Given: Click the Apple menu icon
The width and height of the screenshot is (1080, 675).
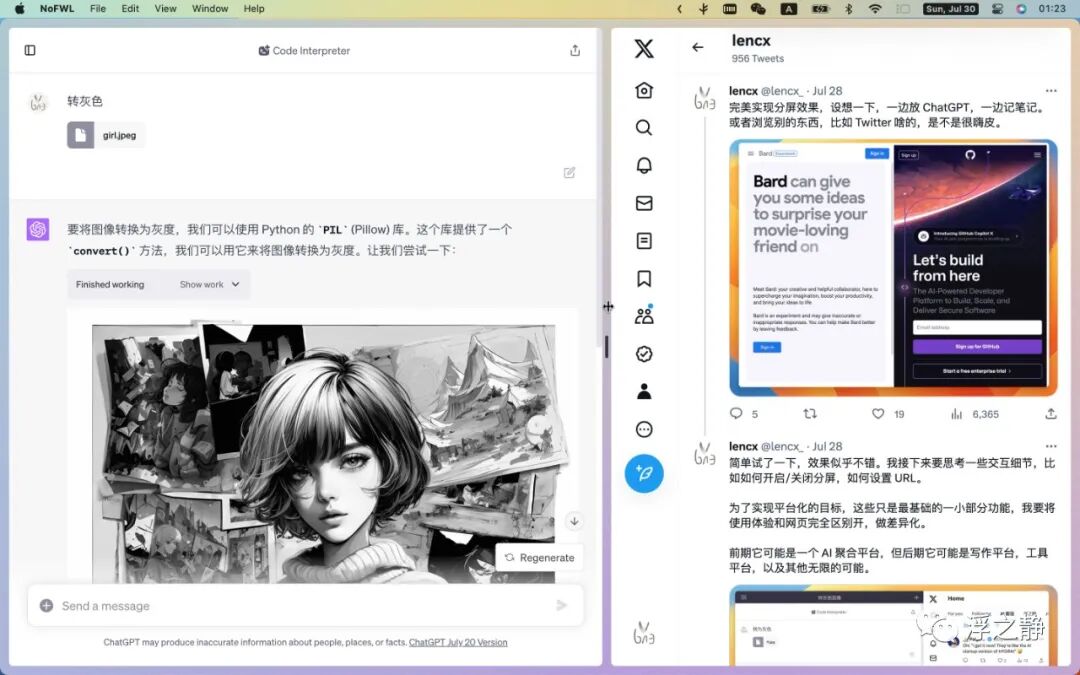Looking at the screenshot, I should point(19,8).
